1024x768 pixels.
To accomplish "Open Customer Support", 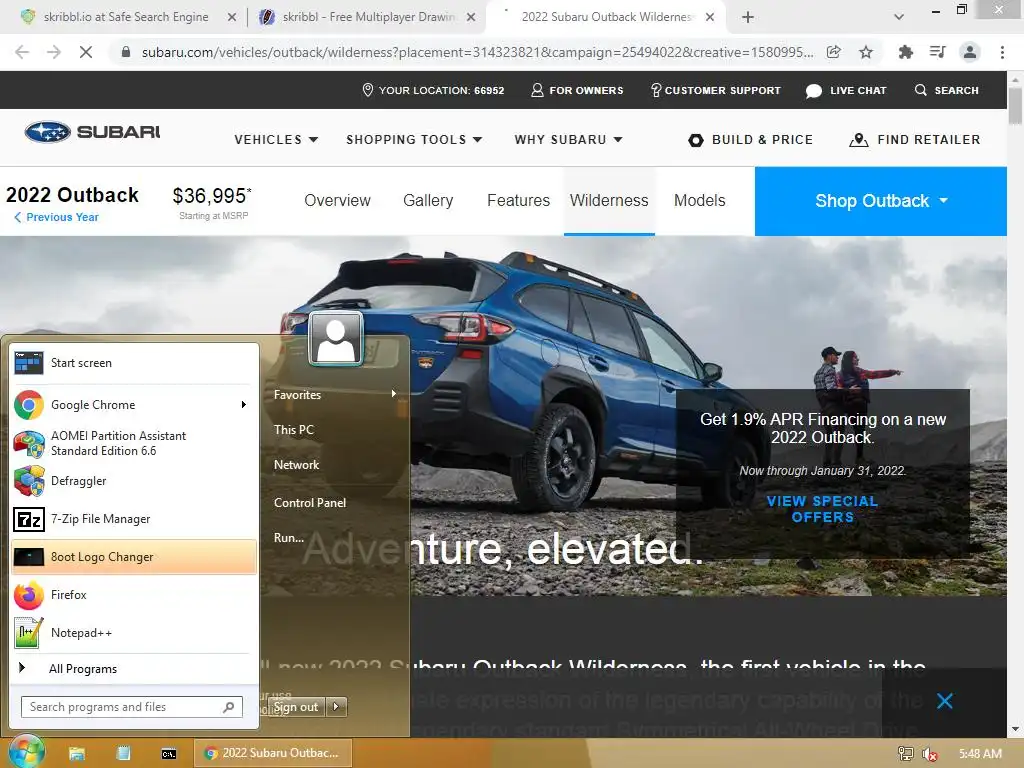I will click(x=716, y=90).
